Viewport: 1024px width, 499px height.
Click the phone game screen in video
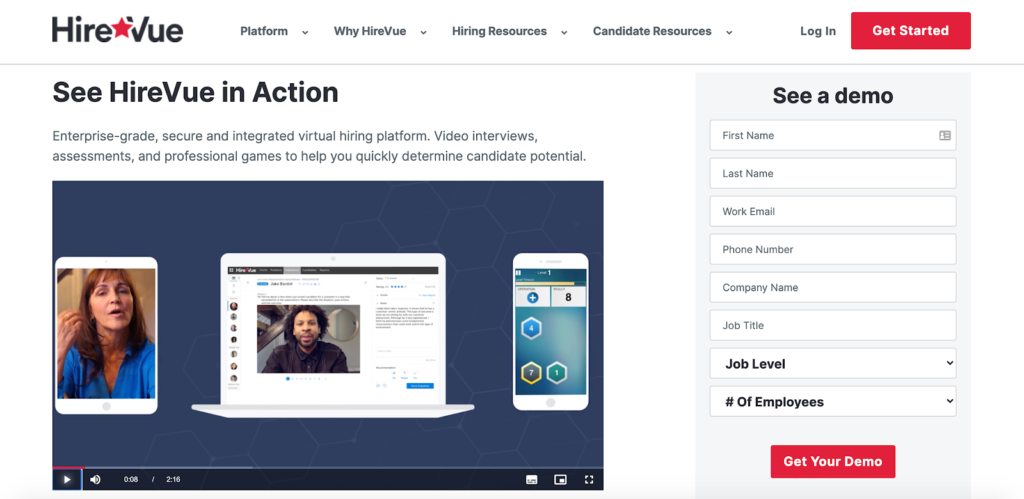tap(551, 331)
